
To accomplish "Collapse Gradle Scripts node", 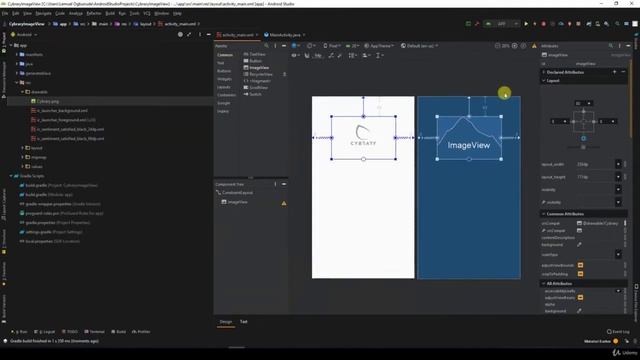I will [11, 176].
